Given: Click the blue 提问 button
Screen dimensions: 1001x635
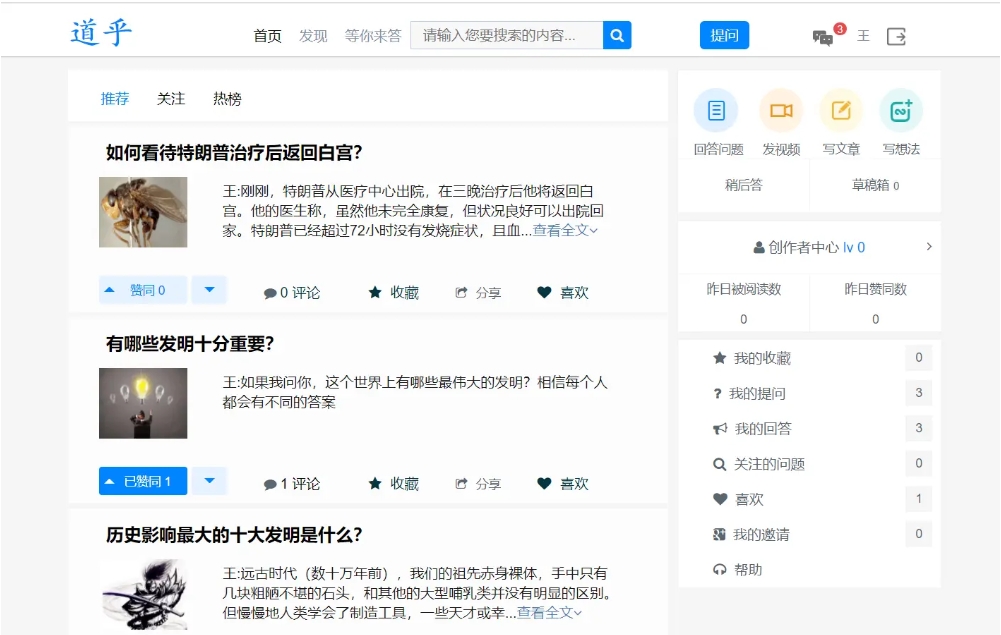Looking at the screenshot, I should [725, 35].
